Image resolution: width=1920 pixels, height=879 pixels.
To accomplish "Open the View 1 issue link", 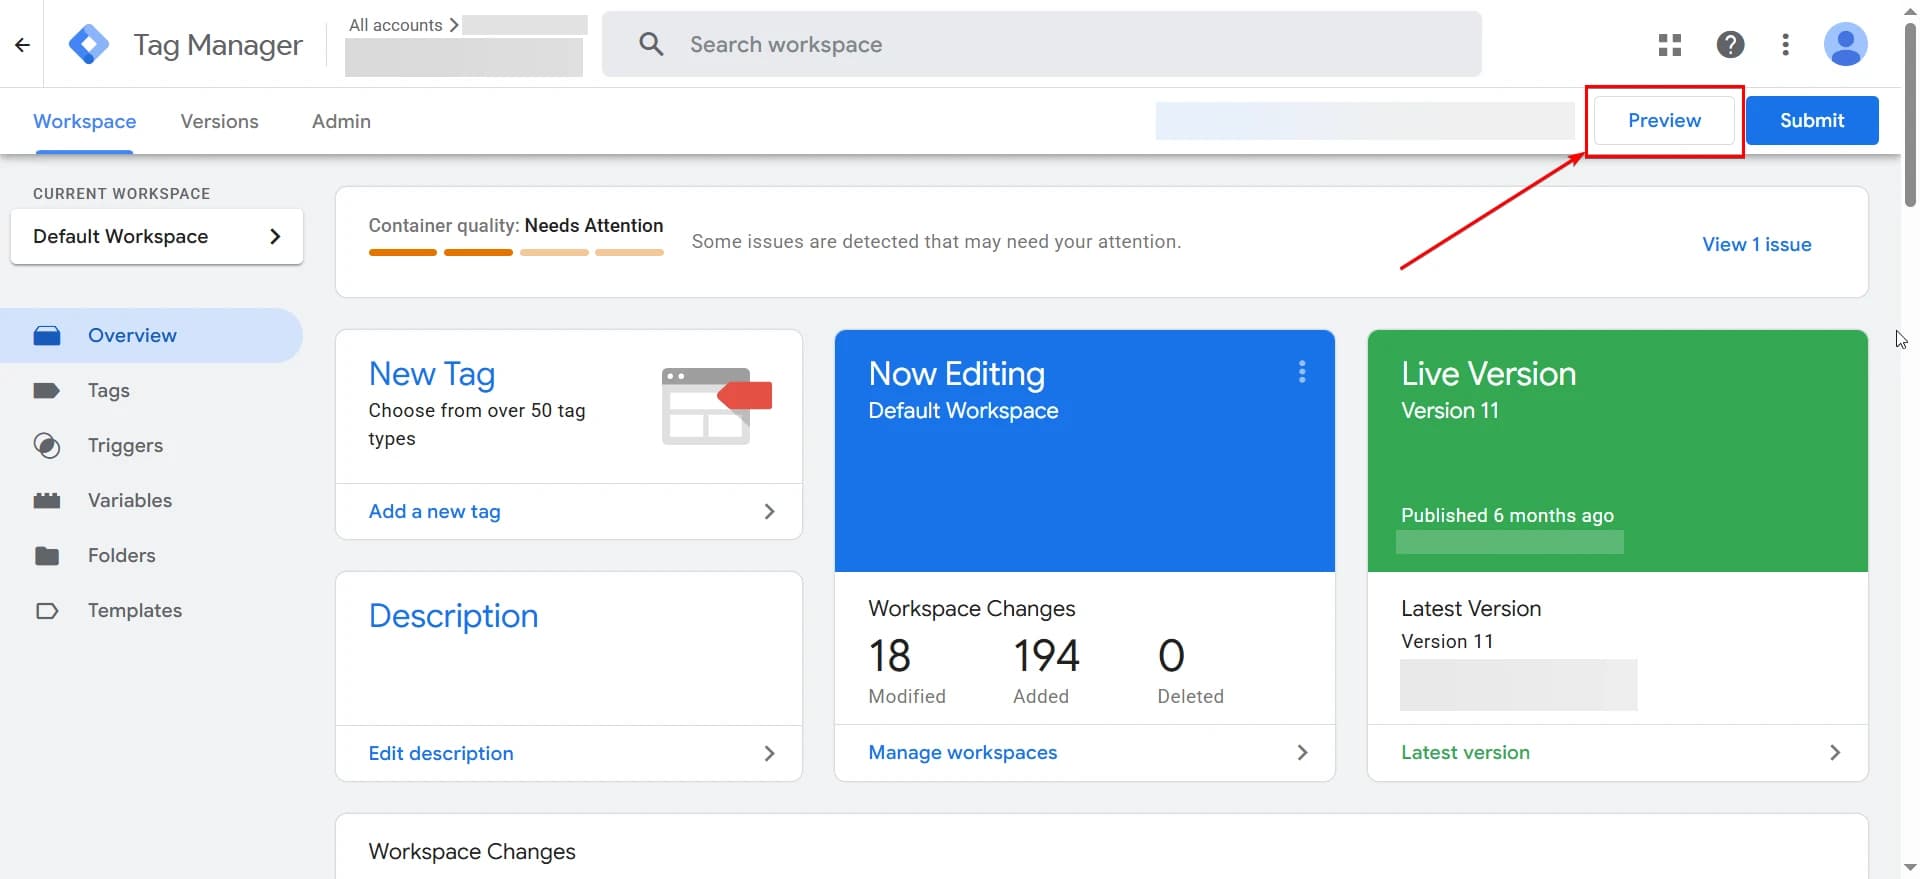I will point(1756,245).
